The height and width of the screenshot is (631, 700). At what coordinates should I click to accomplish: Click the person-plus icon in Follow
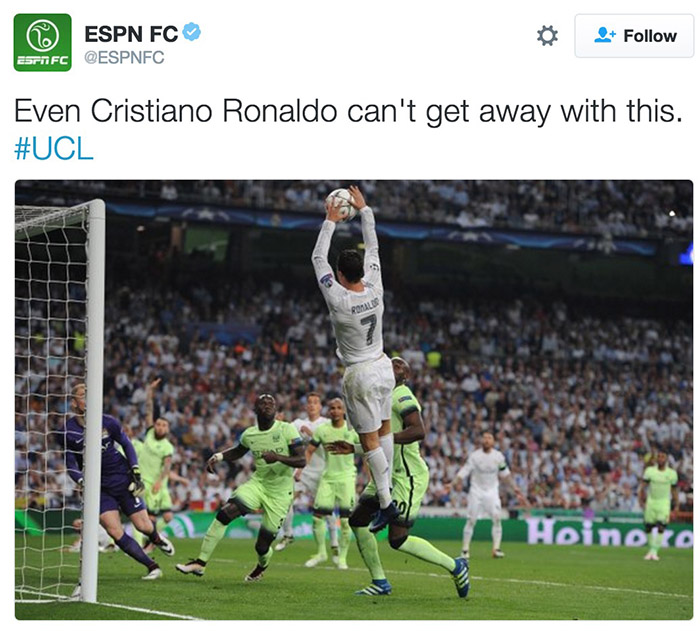click(x=605, y=35)
